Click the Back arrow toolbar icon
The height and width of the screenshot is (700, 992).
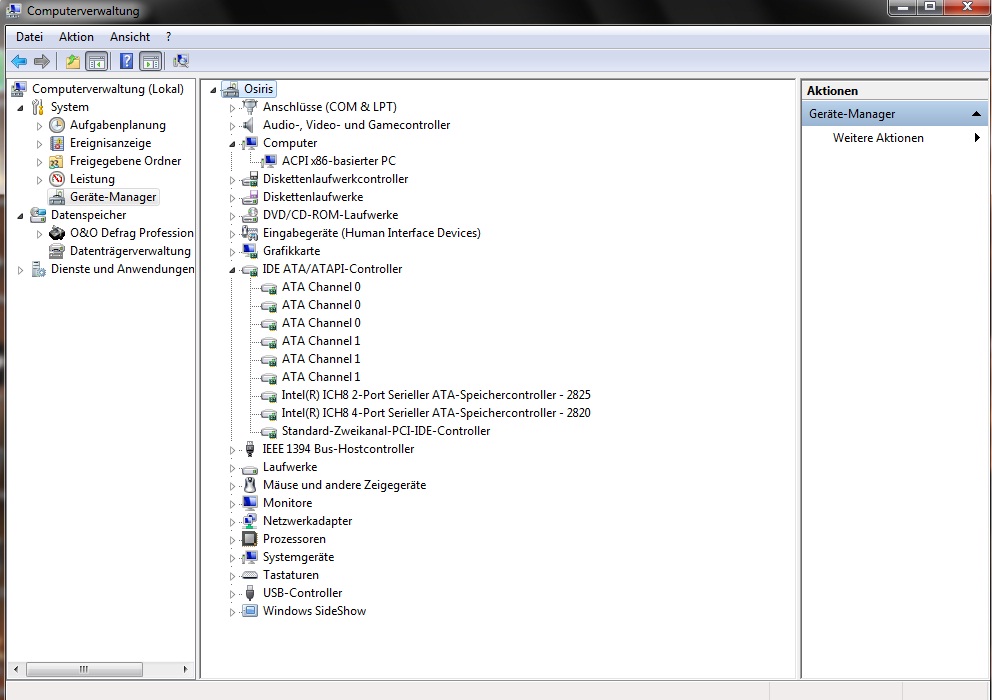click(x=19, y=61)
